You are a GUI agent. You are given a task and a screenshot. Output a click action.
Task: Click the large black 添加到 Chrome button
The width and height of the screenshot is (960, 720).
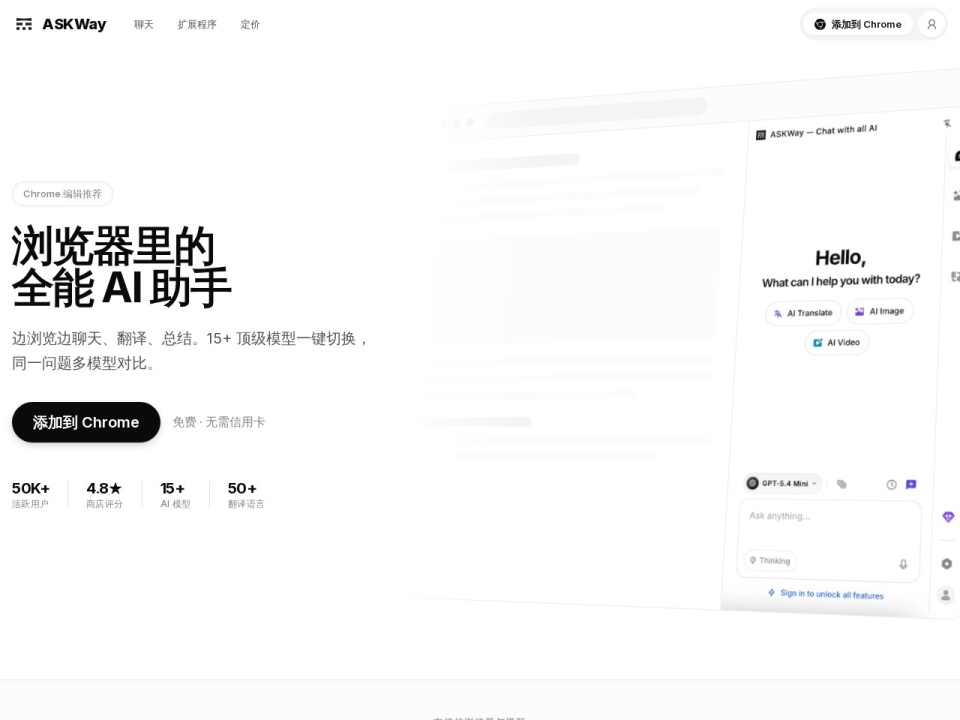(86, 422)
